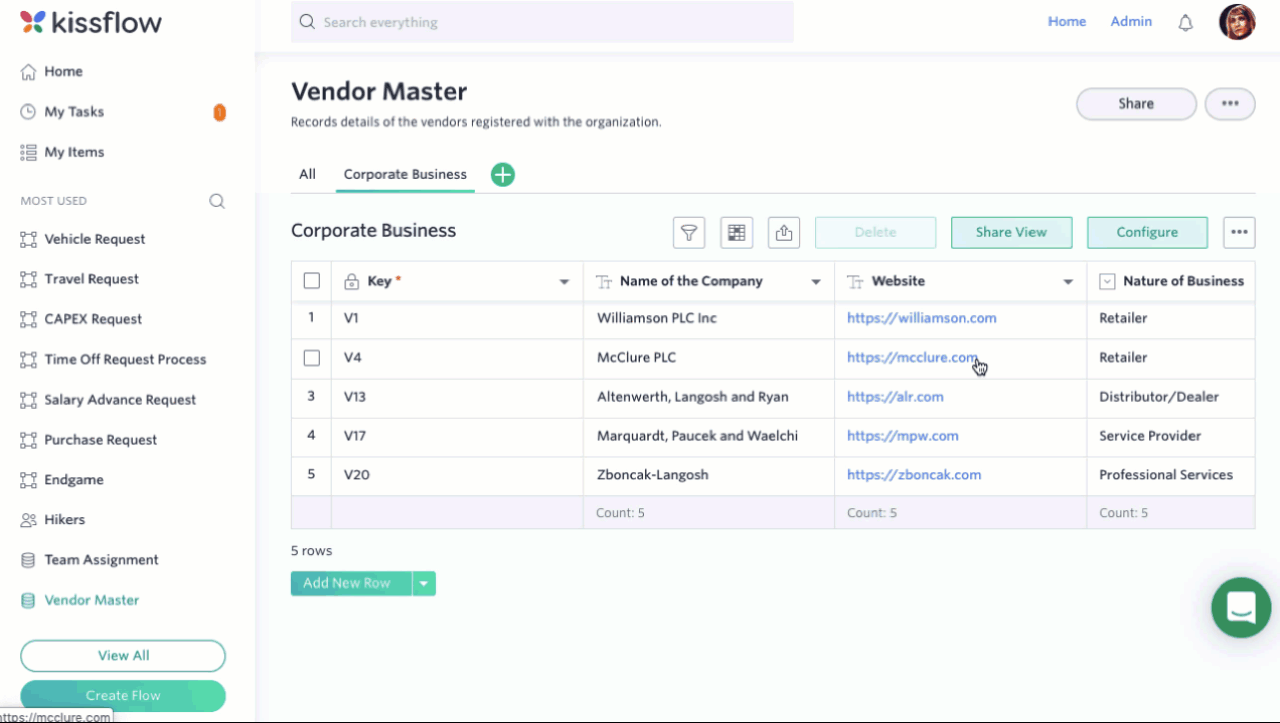Click the My Items list icon

28,152
